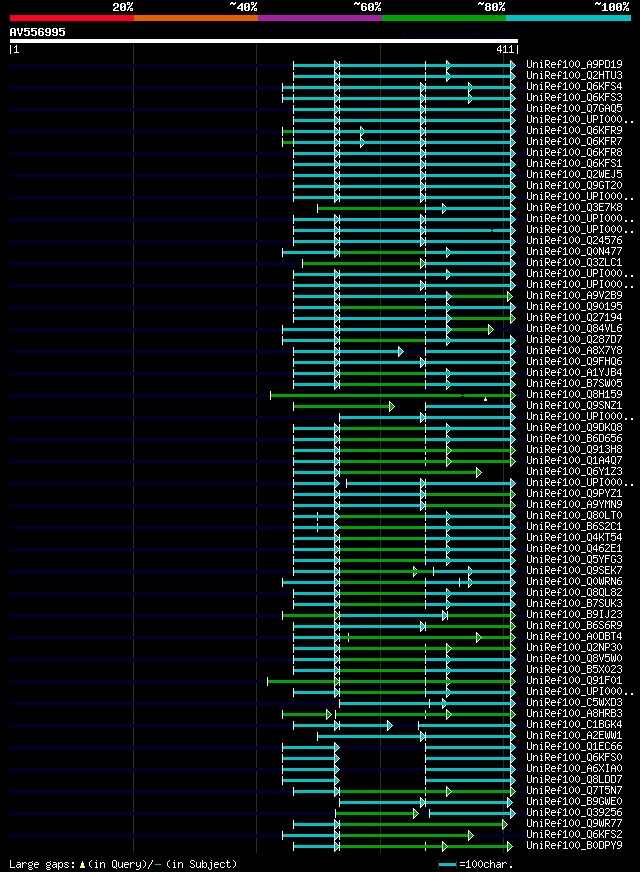Select subject label UniRef100_Q6Y1Z3
Viewport: 640px width, 872px height.
574,472
